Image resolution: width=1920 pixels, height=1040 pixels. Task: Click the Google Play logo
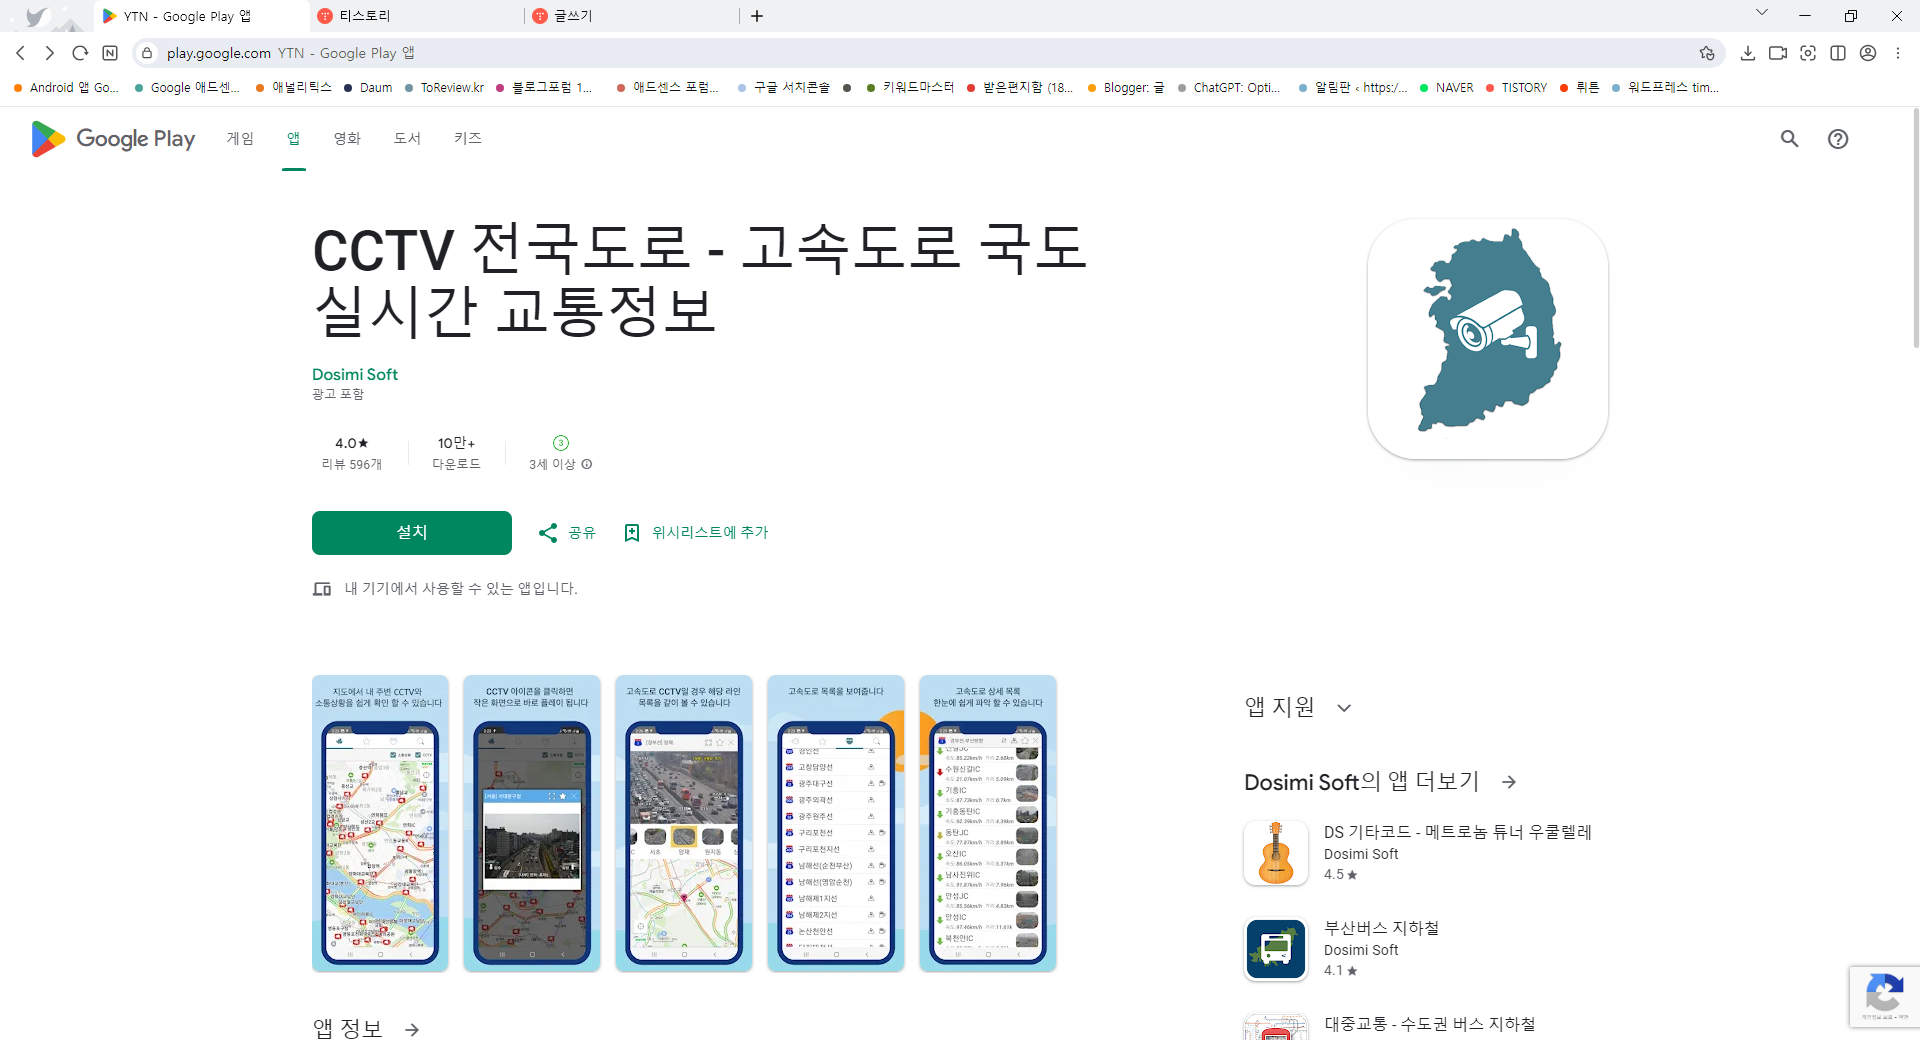(111, 138)
